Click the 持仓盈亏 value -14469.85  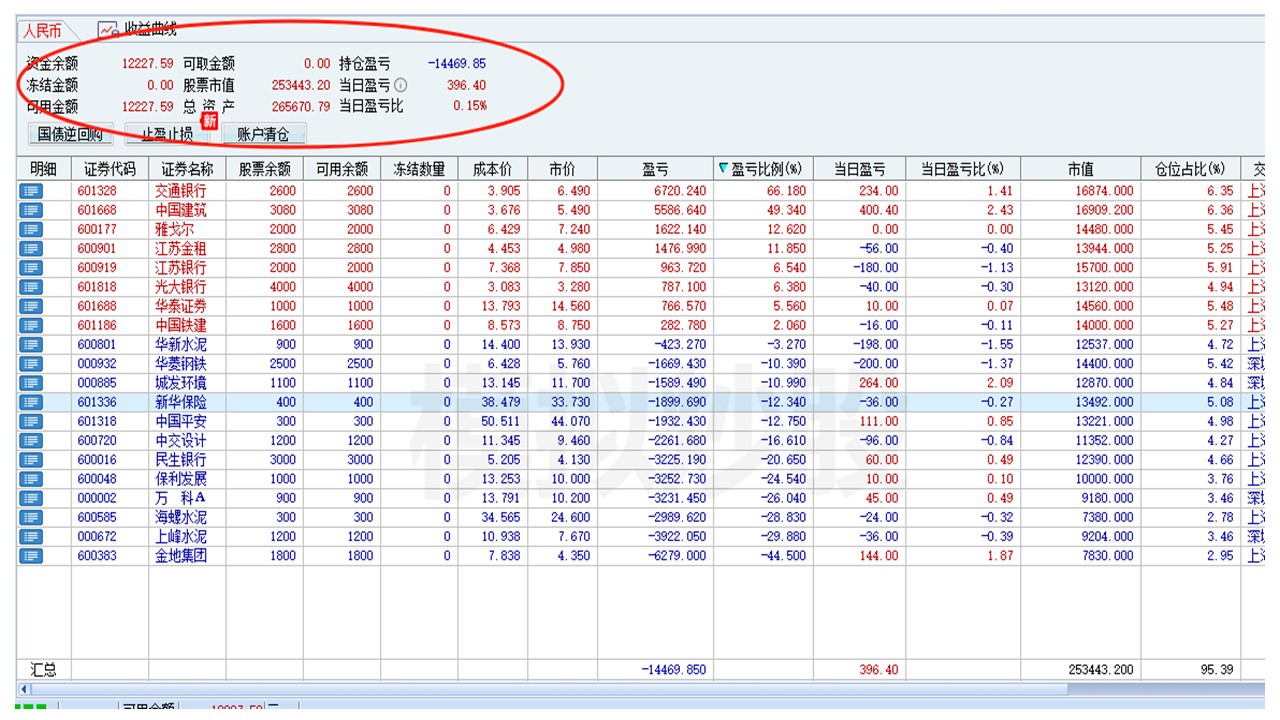[457, 63]
